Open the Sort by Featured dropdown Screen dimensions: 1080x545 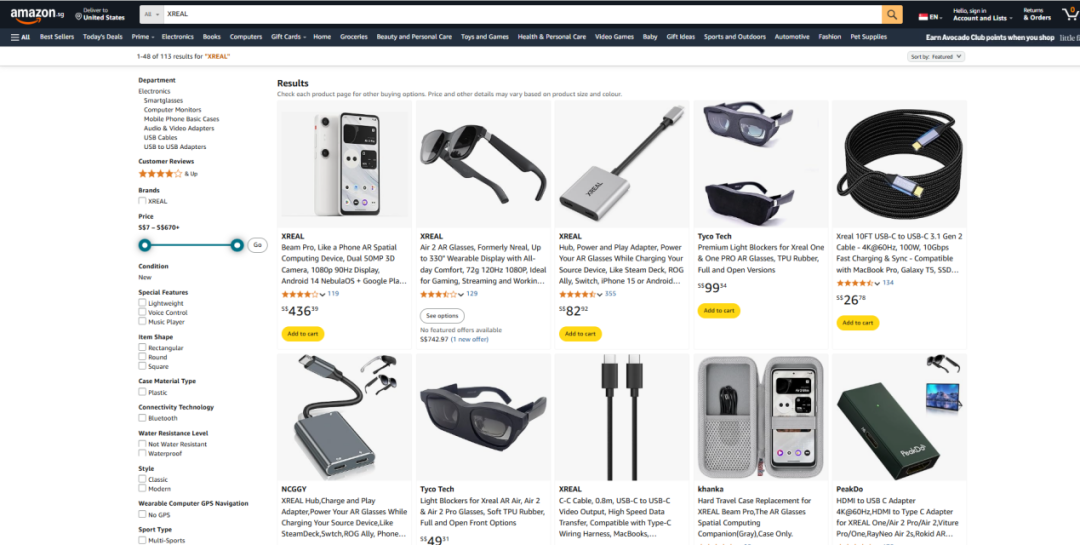(x=936, y=56)
